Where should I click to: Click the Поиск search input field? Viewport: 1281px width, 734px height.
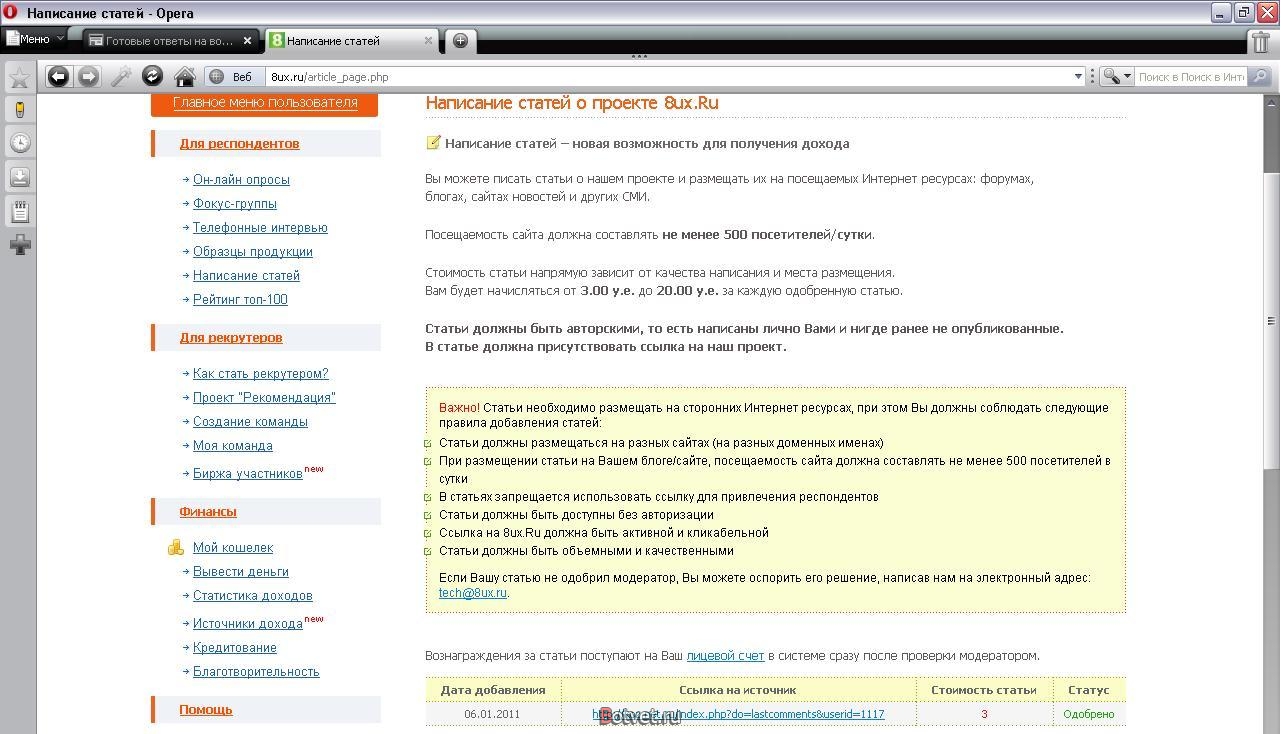coord(1191,77)
